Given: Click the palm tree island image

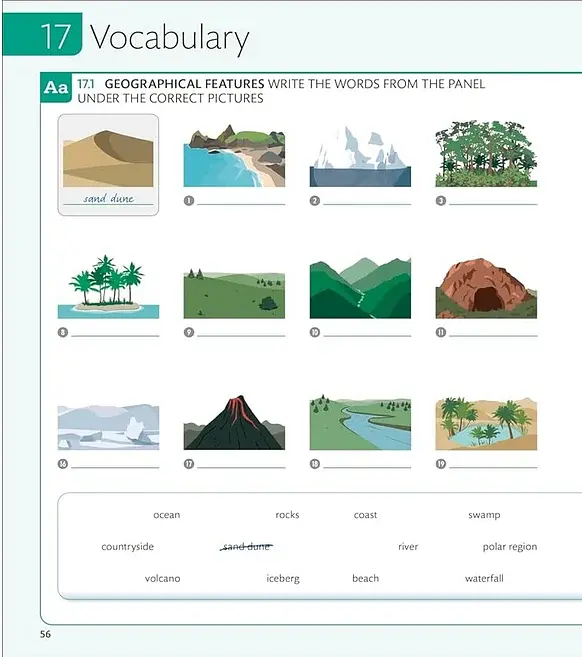Looking at the screenshot, I should (x=109, y=287).
